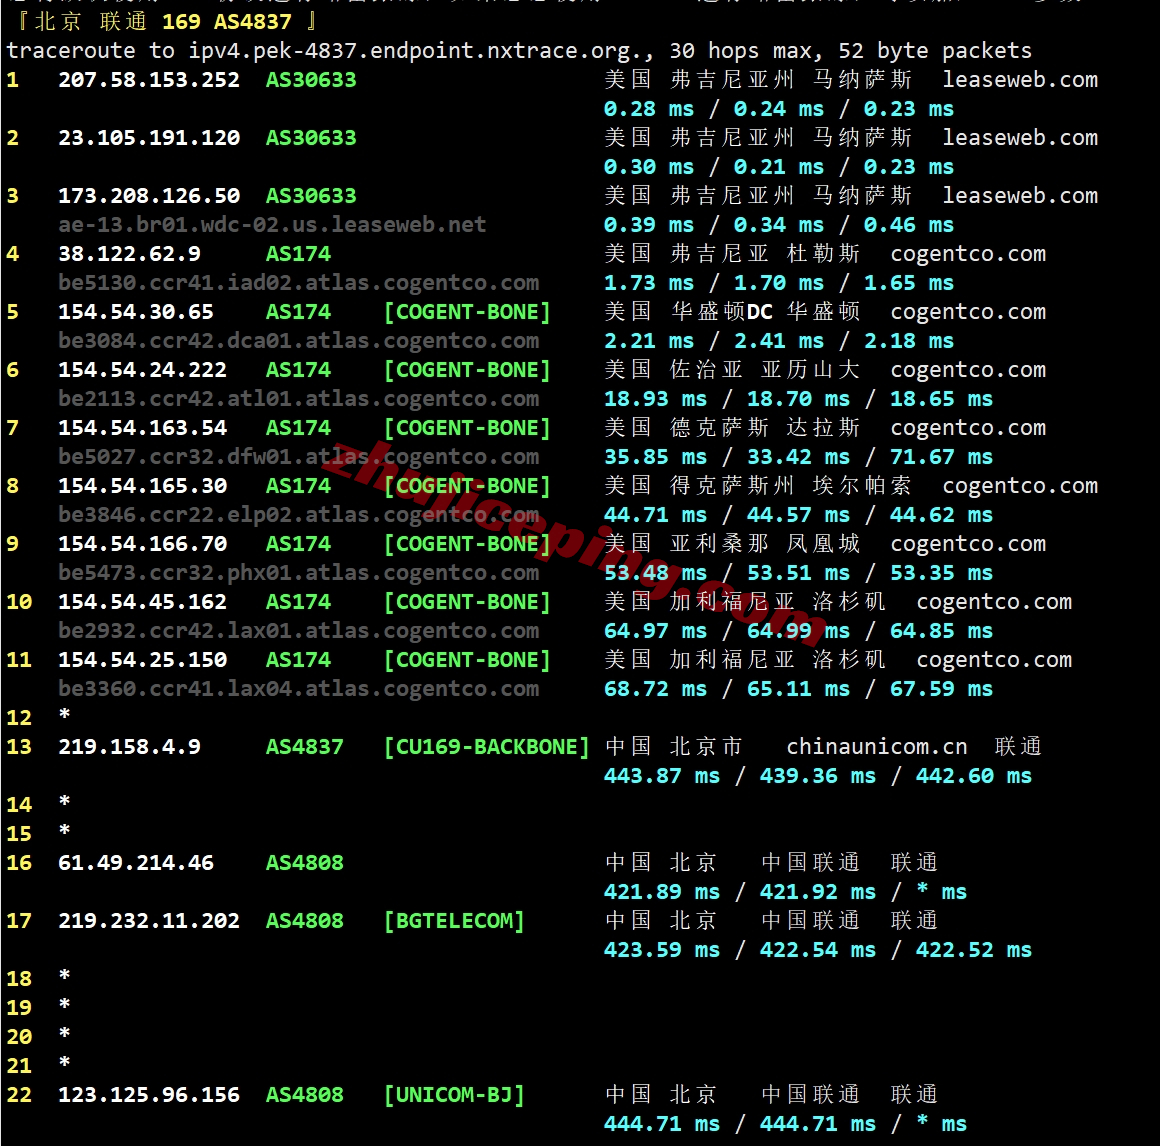Click IP address 207.58.153.252
Viewport: 1160px width, 1146px height.
point(149,80)
